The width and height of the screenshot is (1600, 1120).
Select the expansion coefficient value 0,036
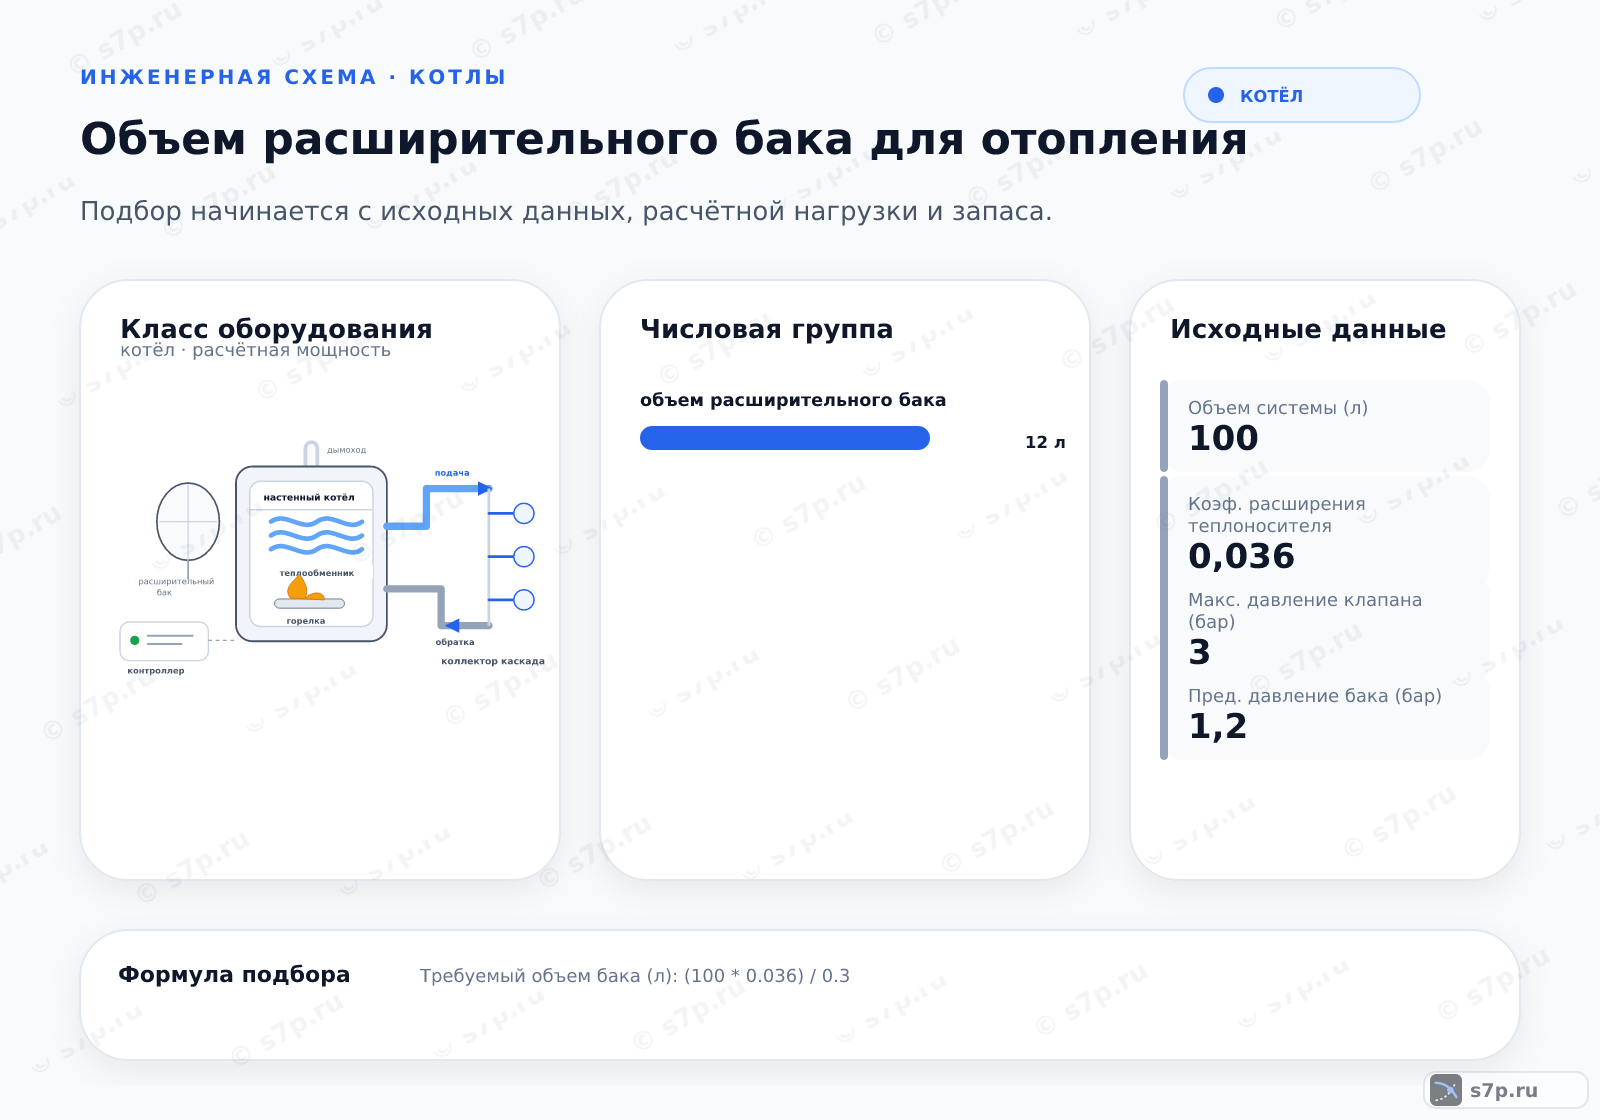pyautogui.click(x=1241, y=556)
